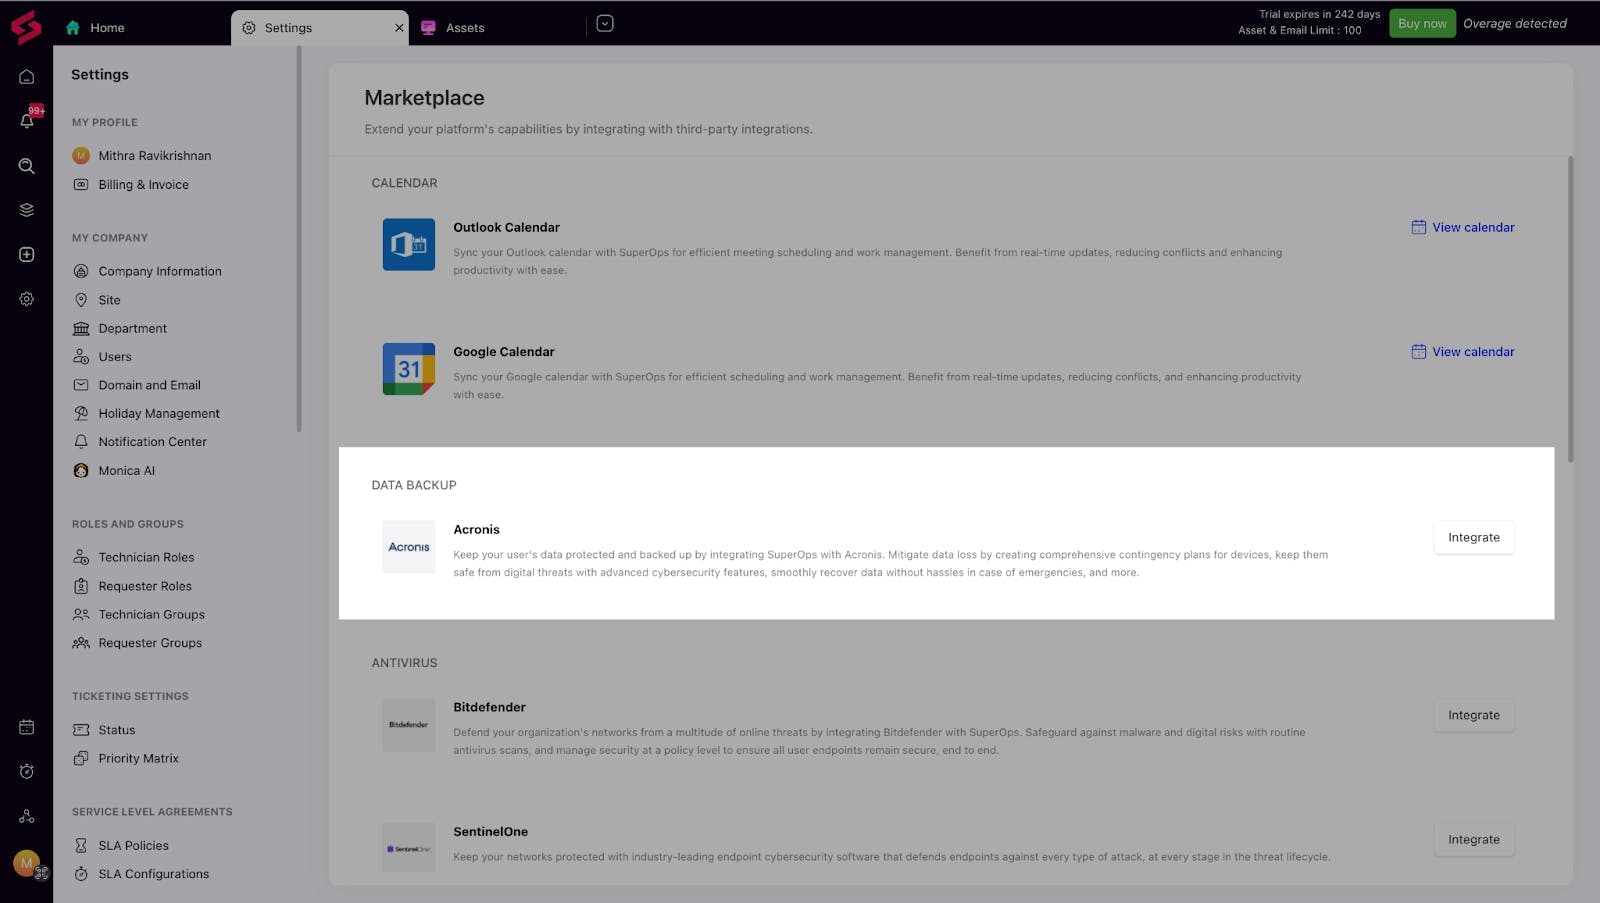Open the search magnifier in left rail
This screenshot has height=903, width=1600.
tap(27, 166)
